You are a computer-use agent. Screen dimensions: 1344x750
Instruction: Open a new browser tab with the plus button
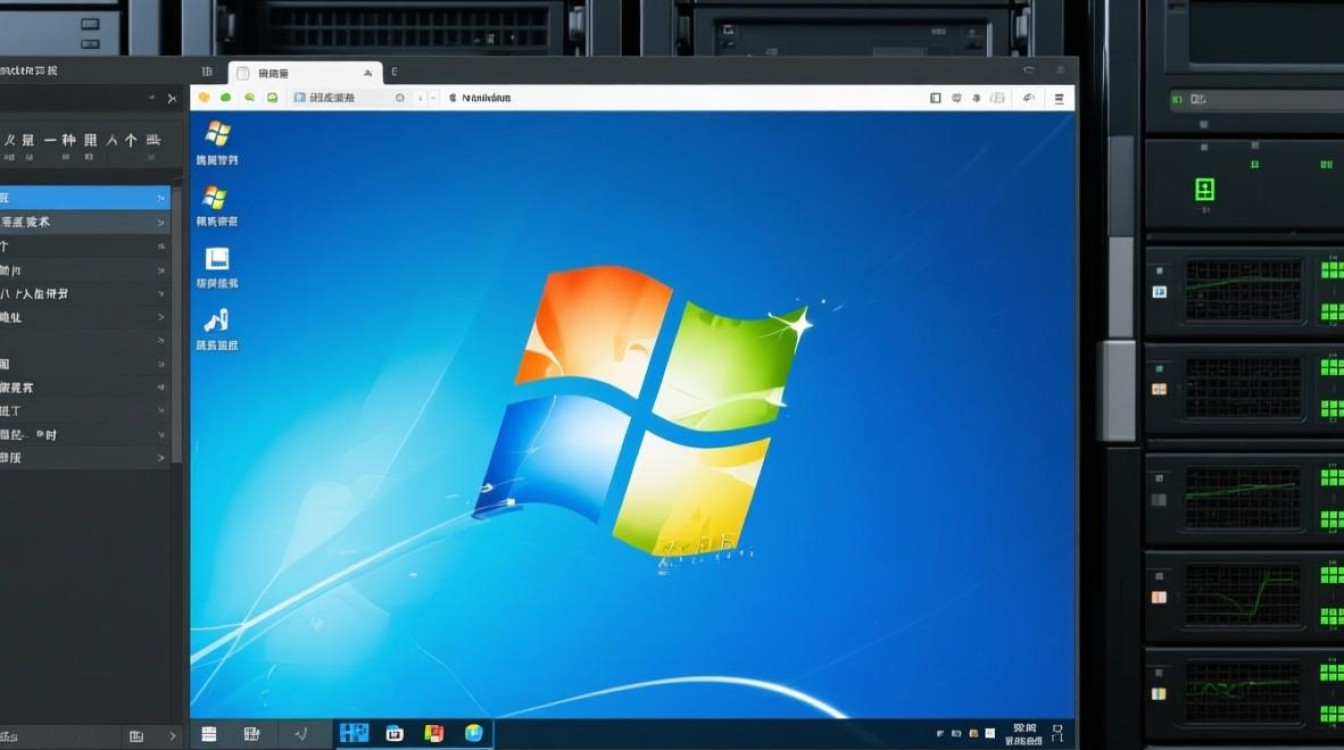click(393, 72)
